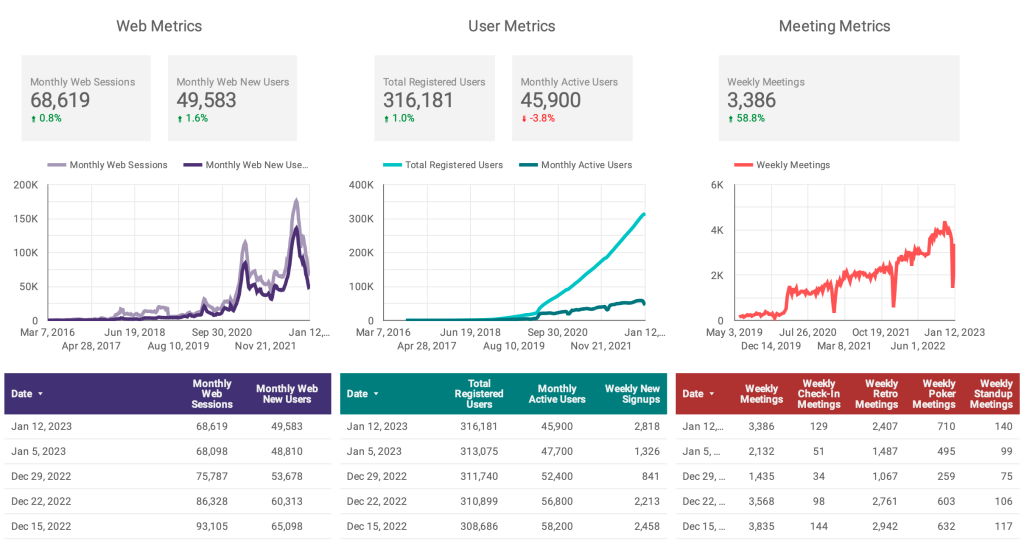
Task: Click weekly signups value 841
Action: 650,477
